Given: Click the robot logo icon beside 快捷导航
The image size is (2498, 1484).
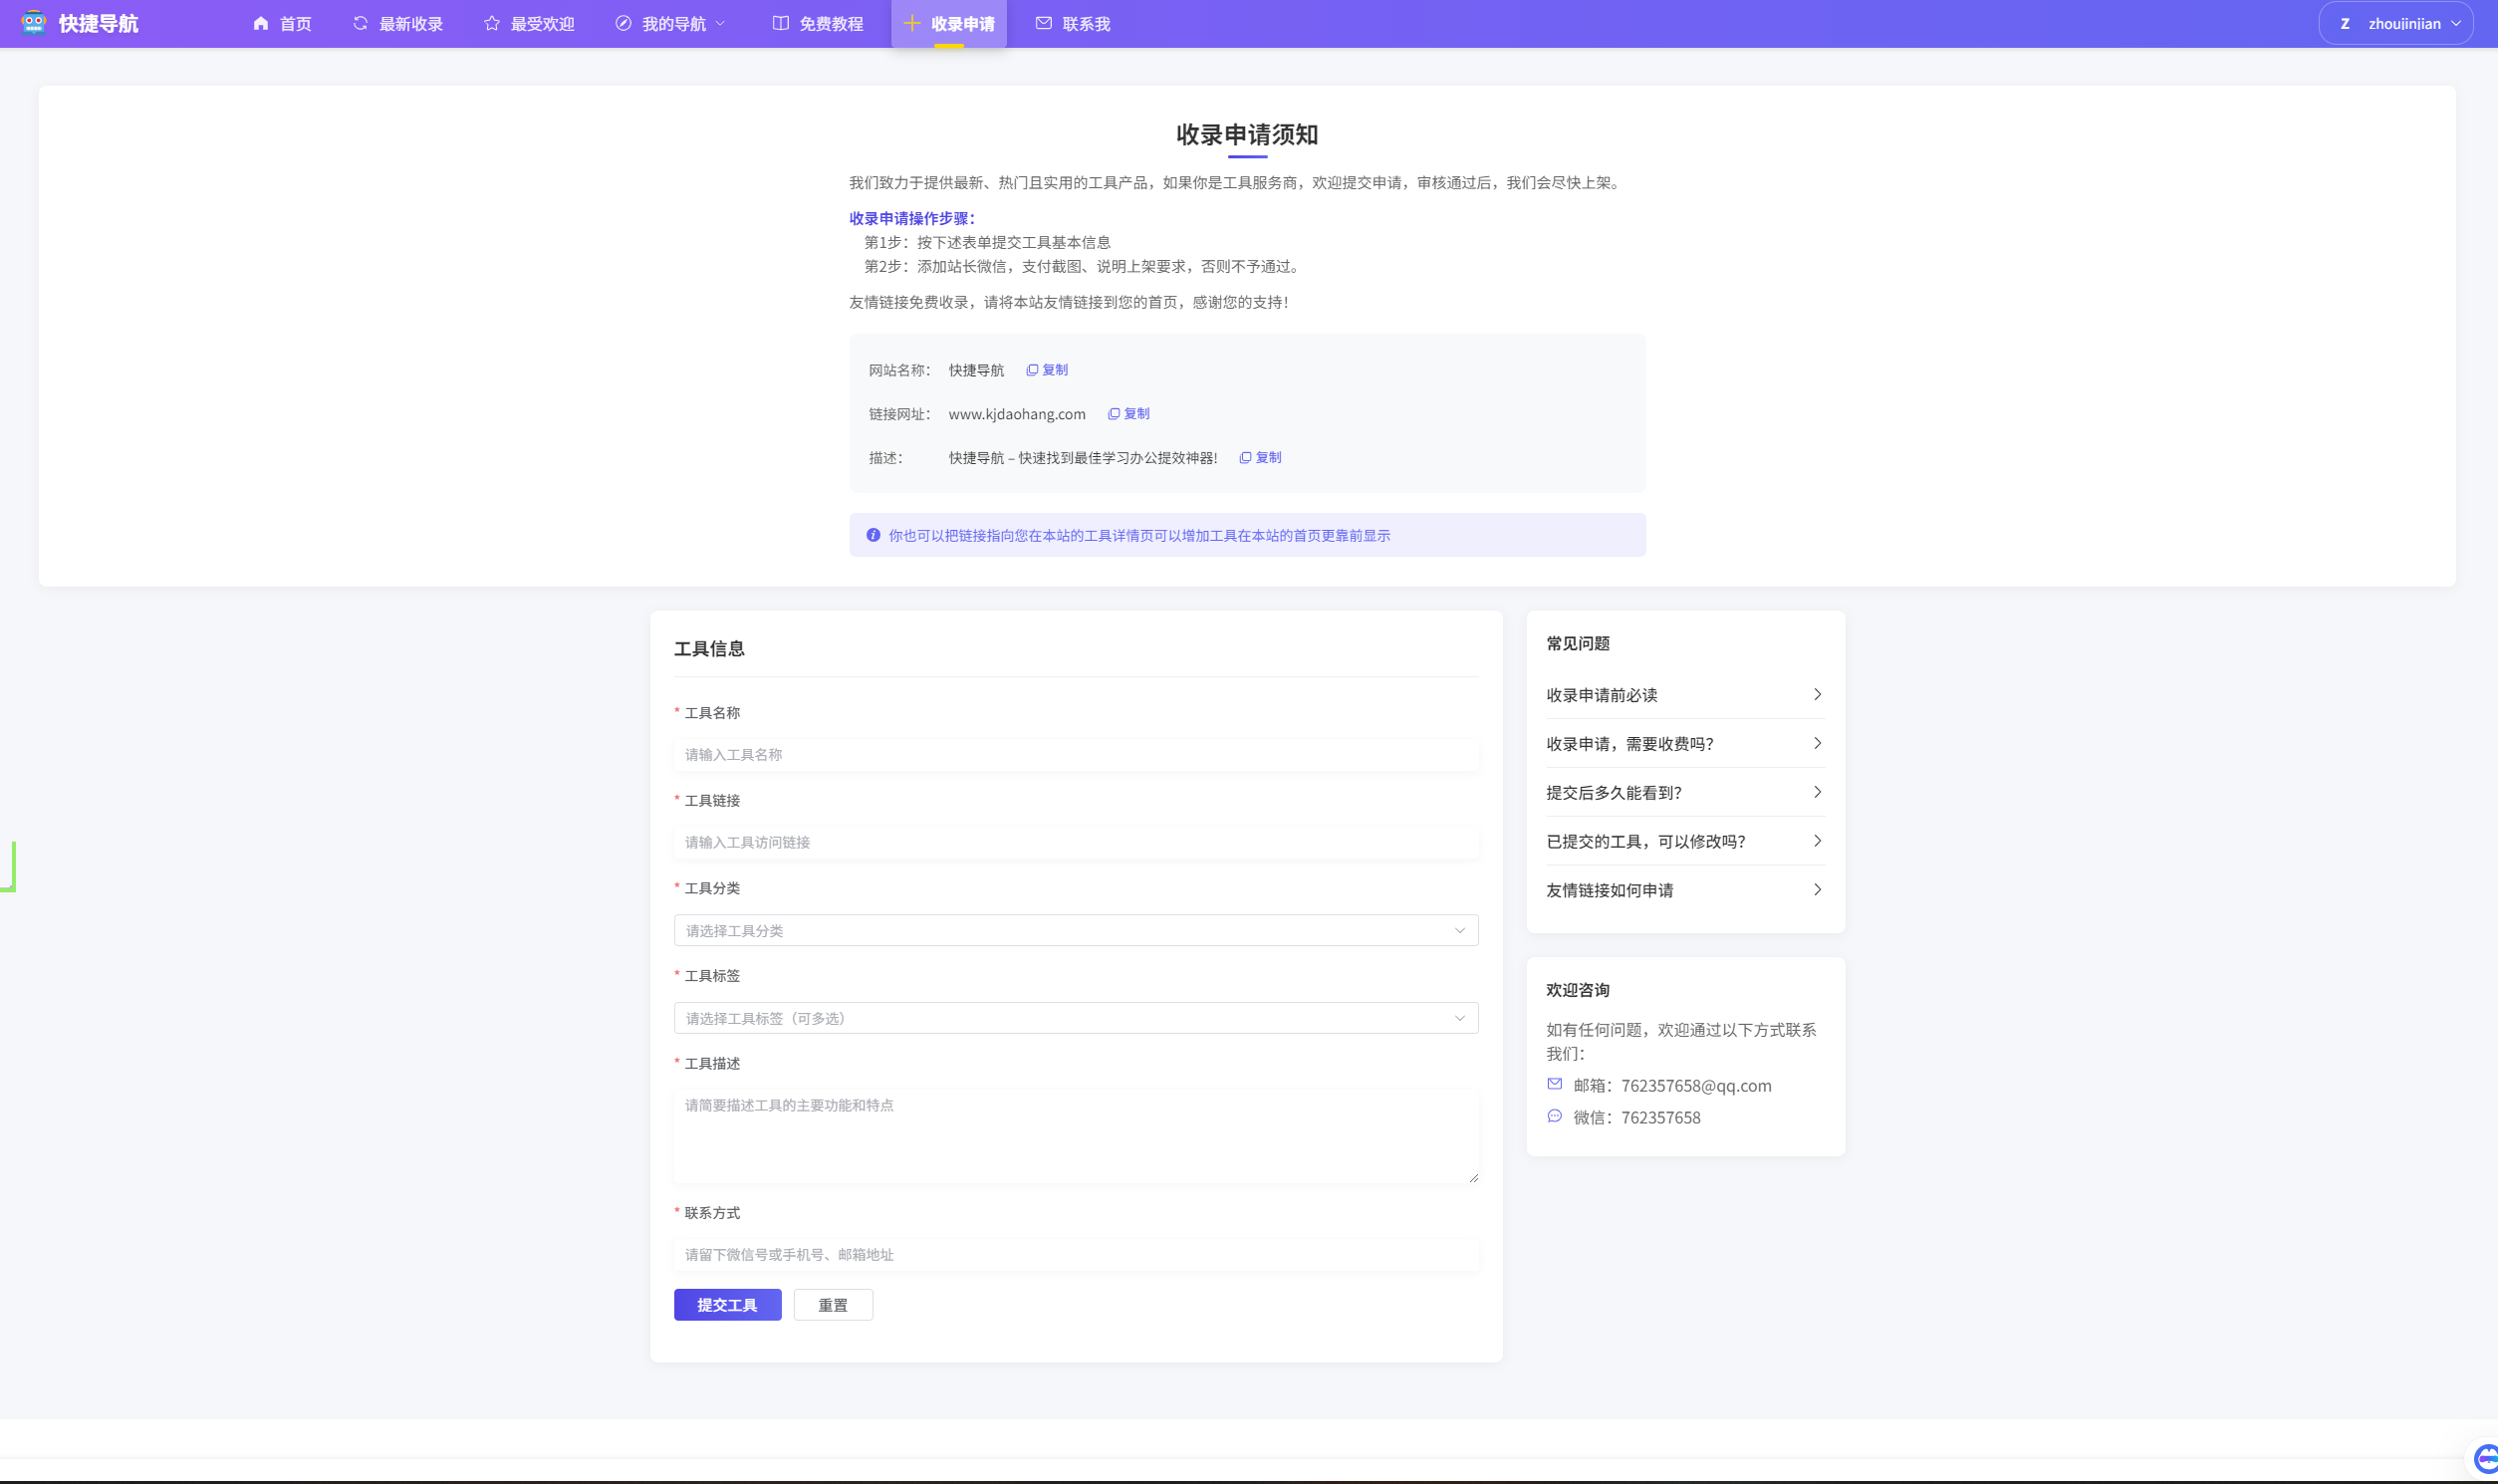Looking at the screenshot, I should (34, 23).
